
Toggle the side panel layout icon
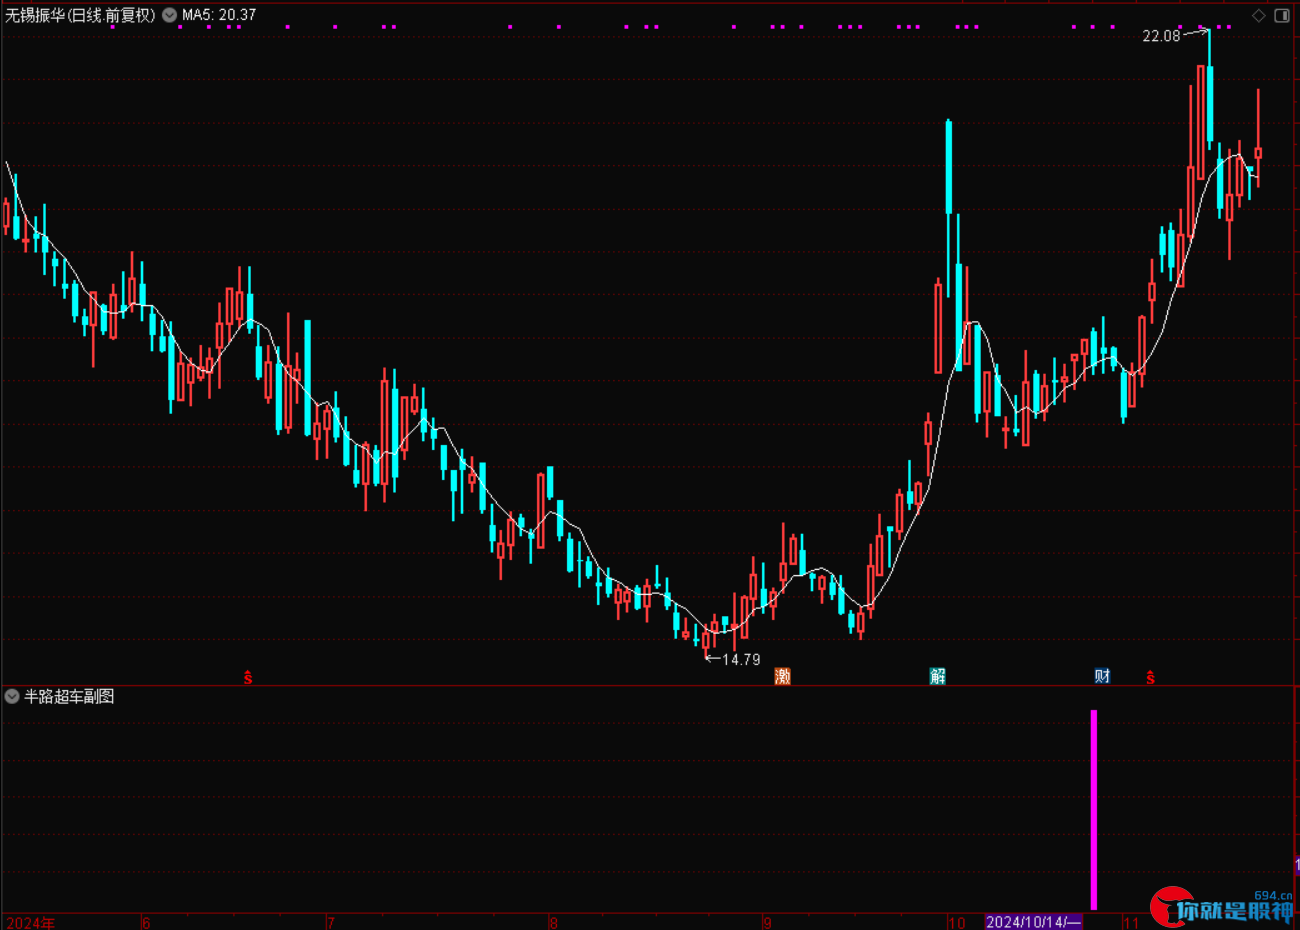click(x=1282, y=15)
